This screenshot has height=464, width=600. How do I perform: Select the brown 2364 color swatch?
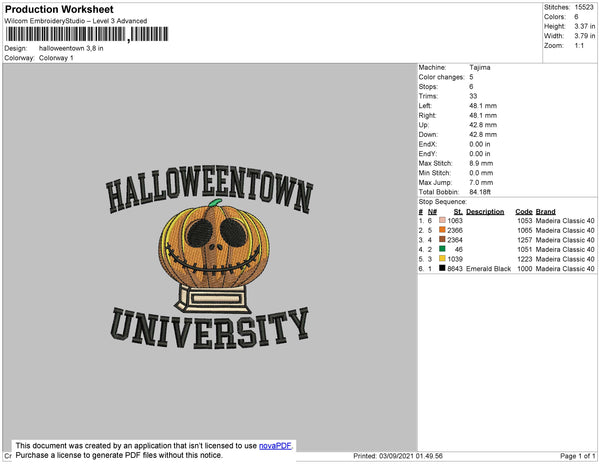[442, 239]
